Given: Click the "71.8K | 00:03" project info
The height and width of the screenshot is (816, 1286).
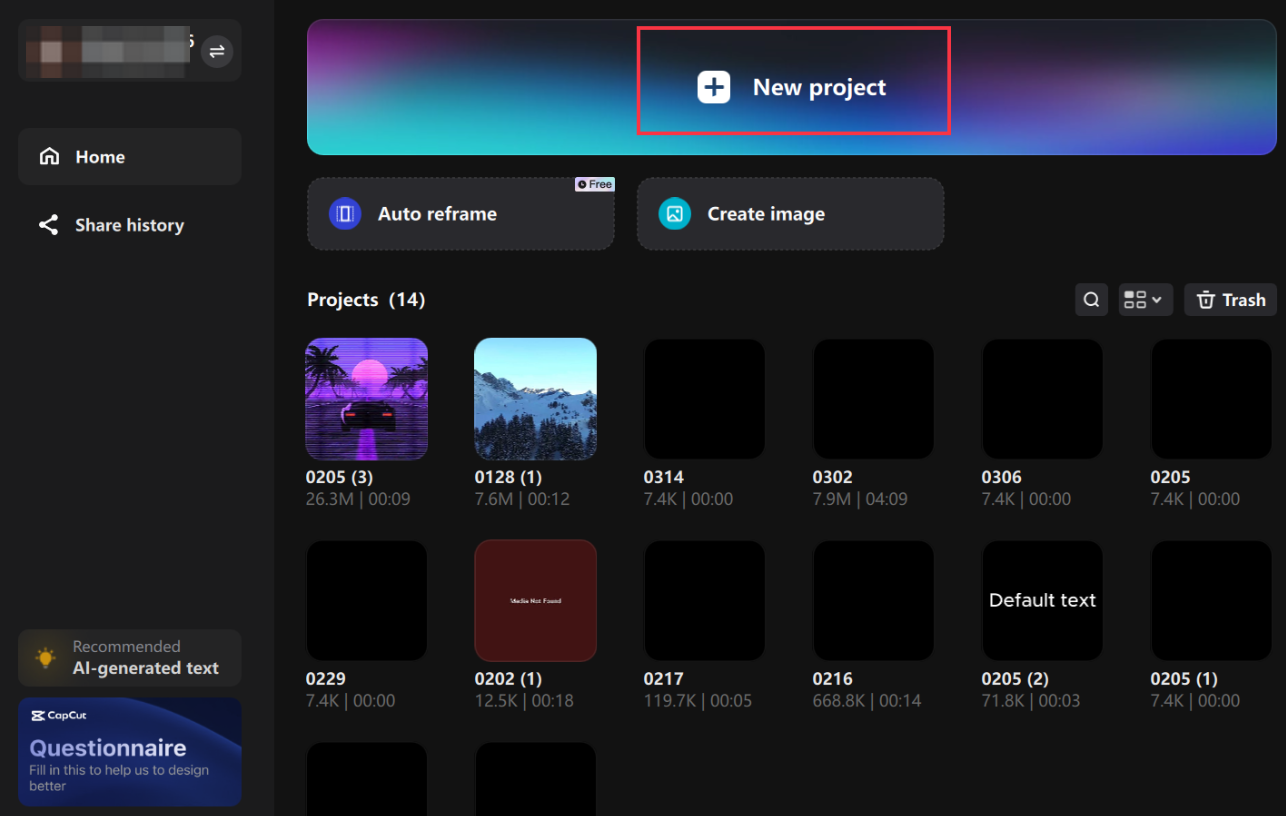Looking at the screenshot, I should tap(1031, 701).
